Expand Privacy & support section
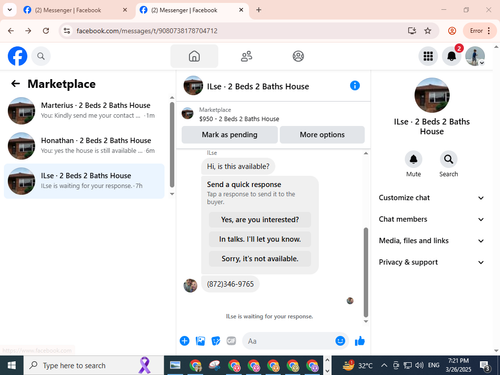Screen dimensions: 500x375 [431, 262]
